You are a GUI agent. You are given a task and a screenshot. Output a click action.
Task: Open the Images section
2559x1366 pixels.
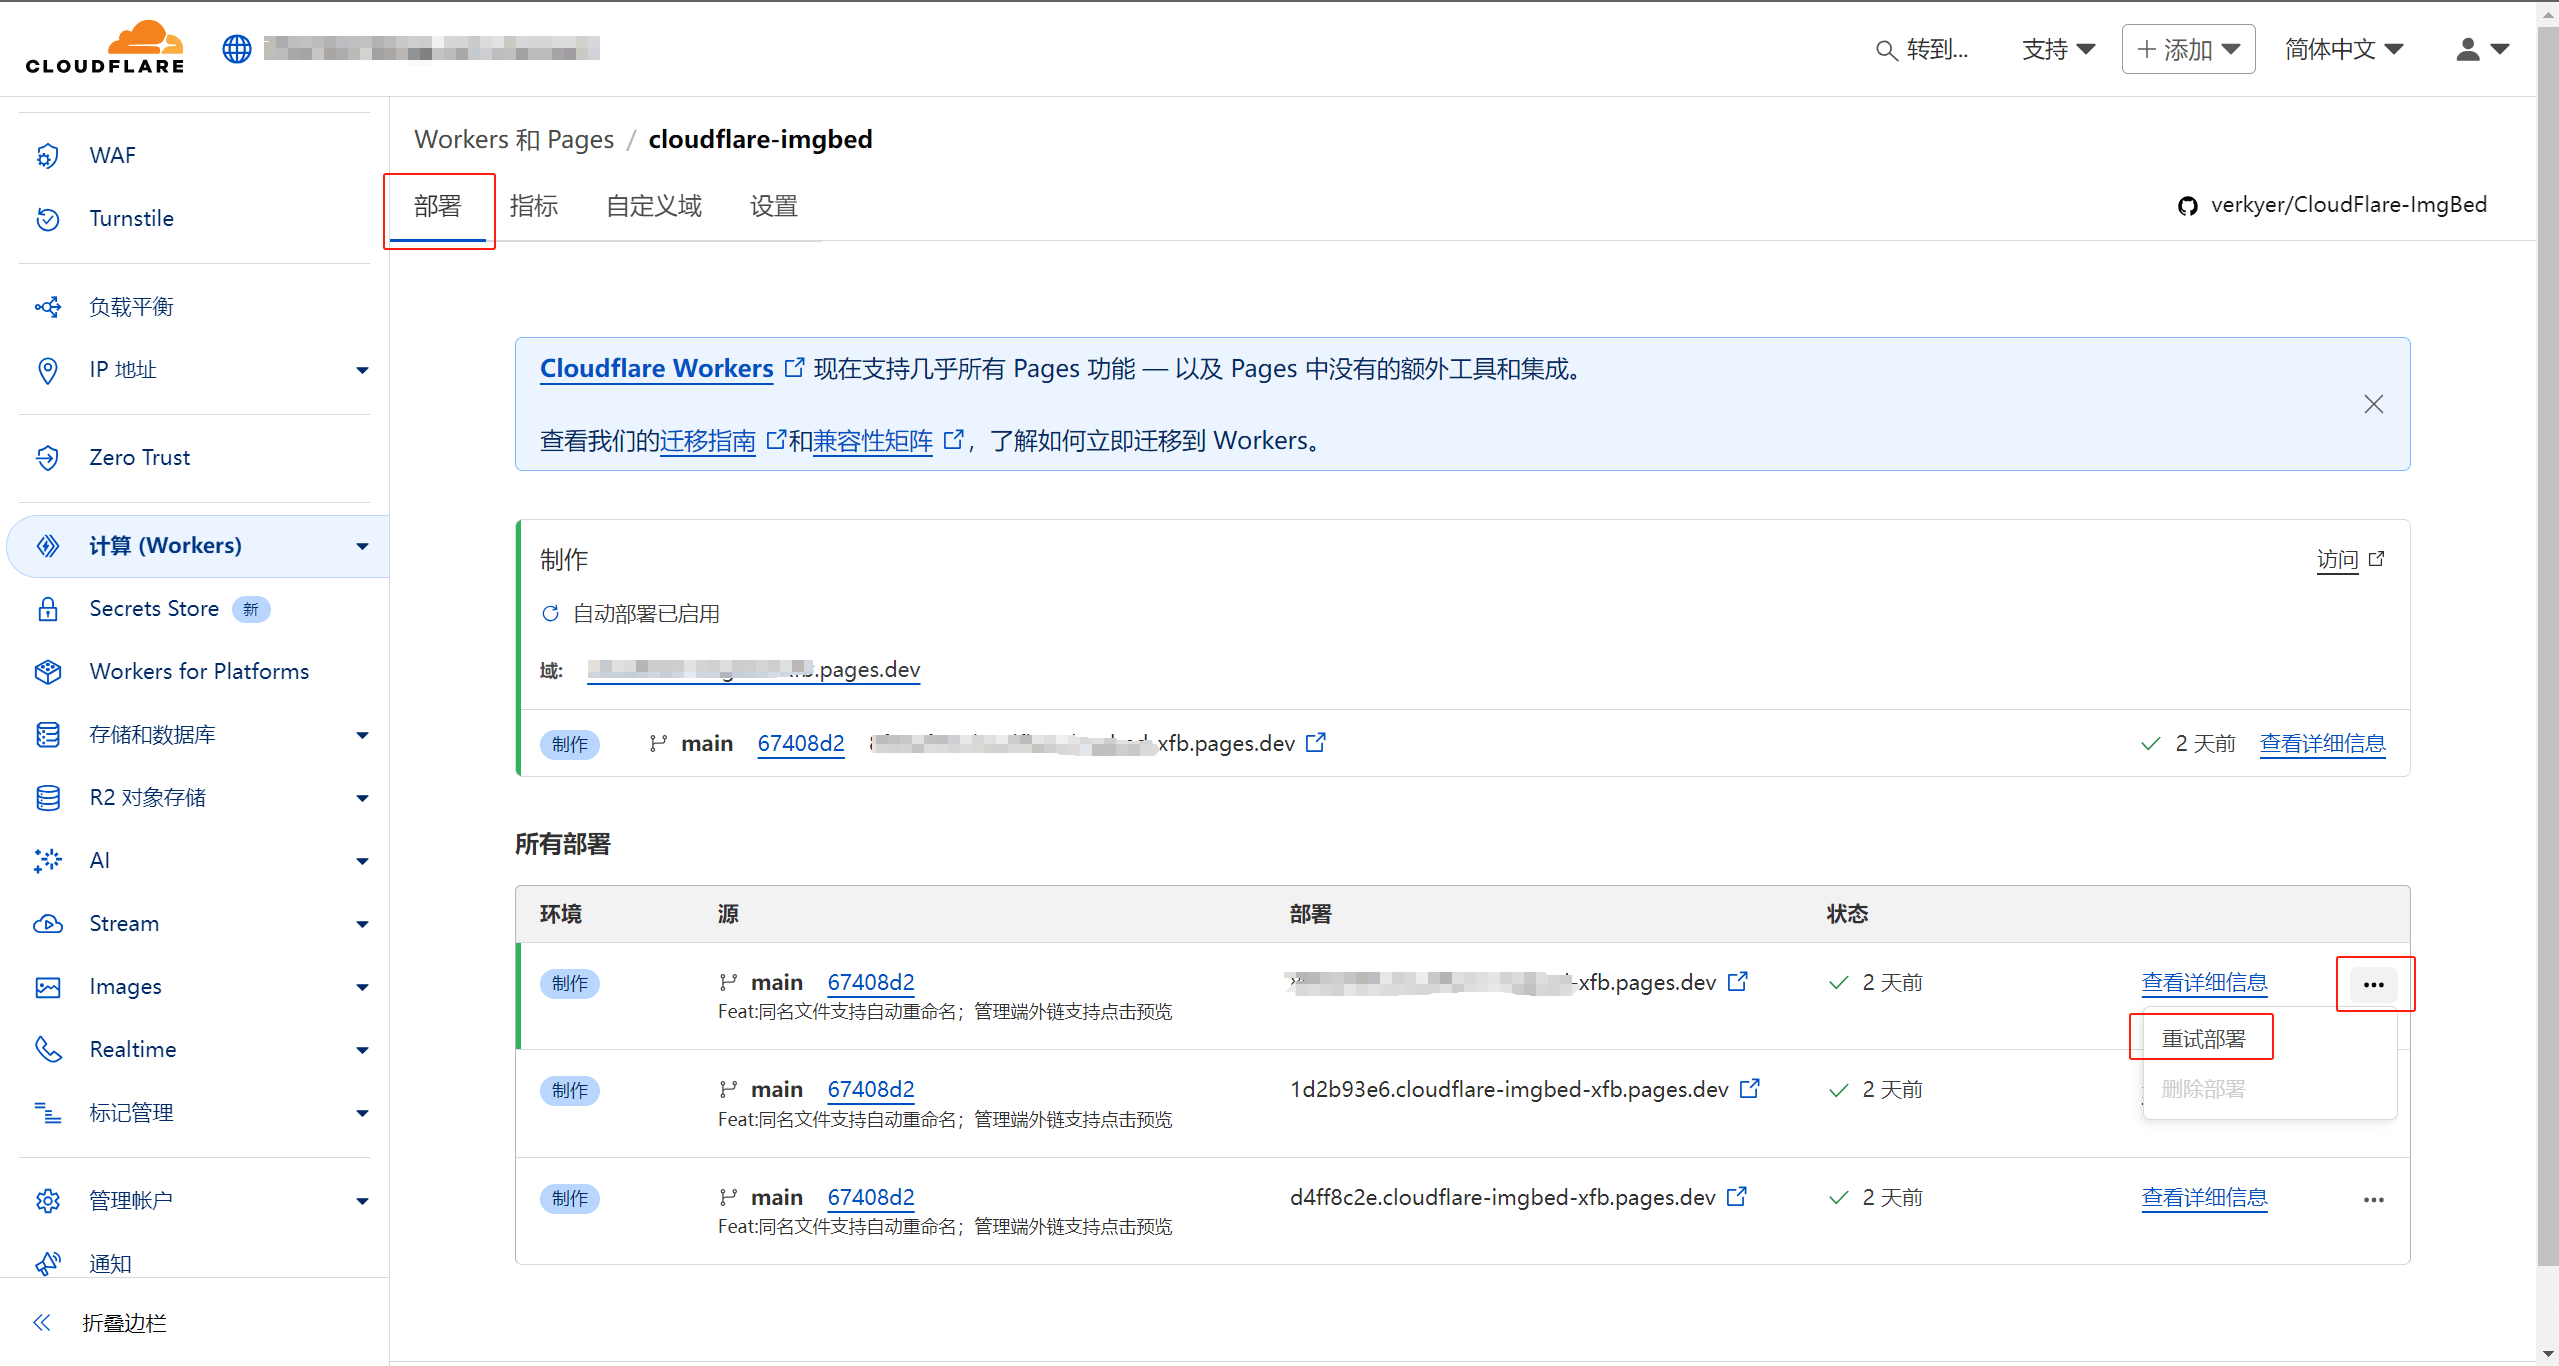click(x=124, y=986)
